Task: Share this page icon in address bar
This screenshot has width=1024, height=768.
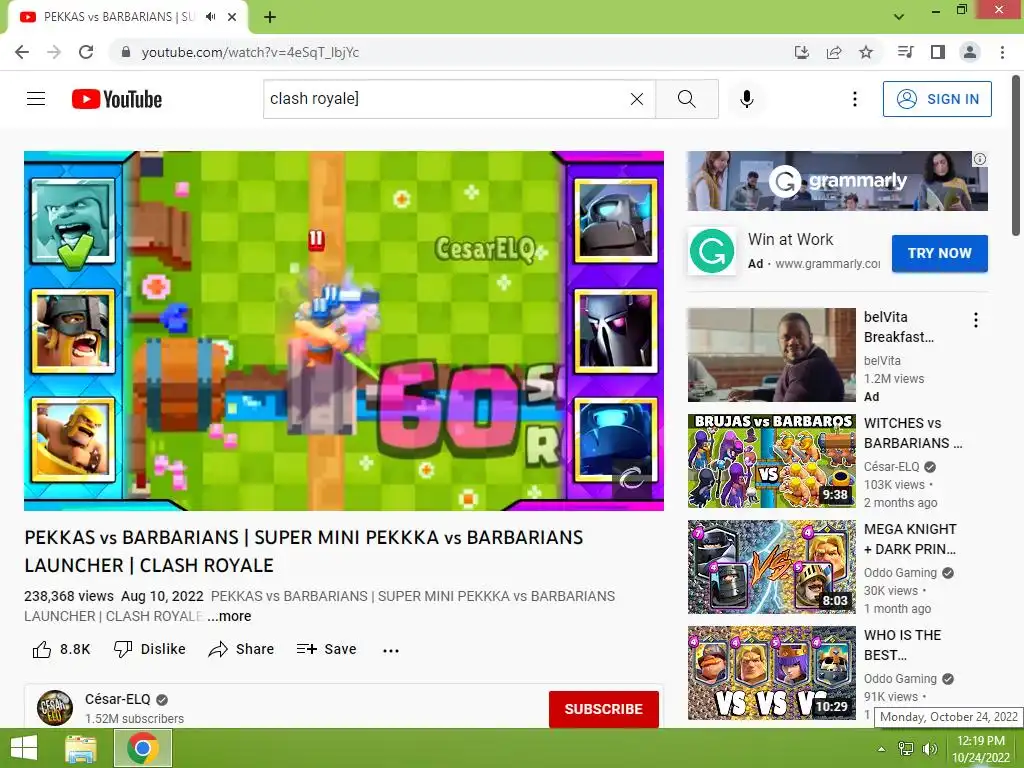Action: pos(834,52)
